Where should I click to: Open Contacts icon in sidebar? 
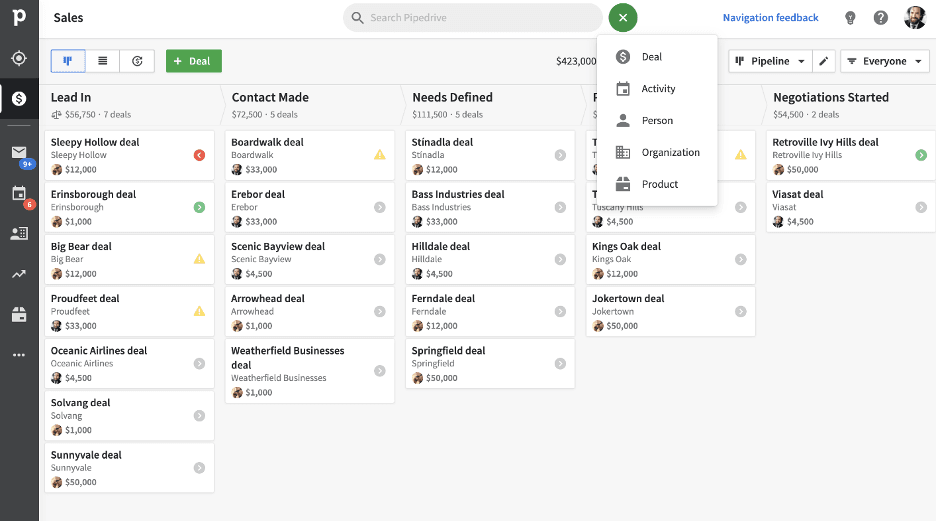coord(19,233)
